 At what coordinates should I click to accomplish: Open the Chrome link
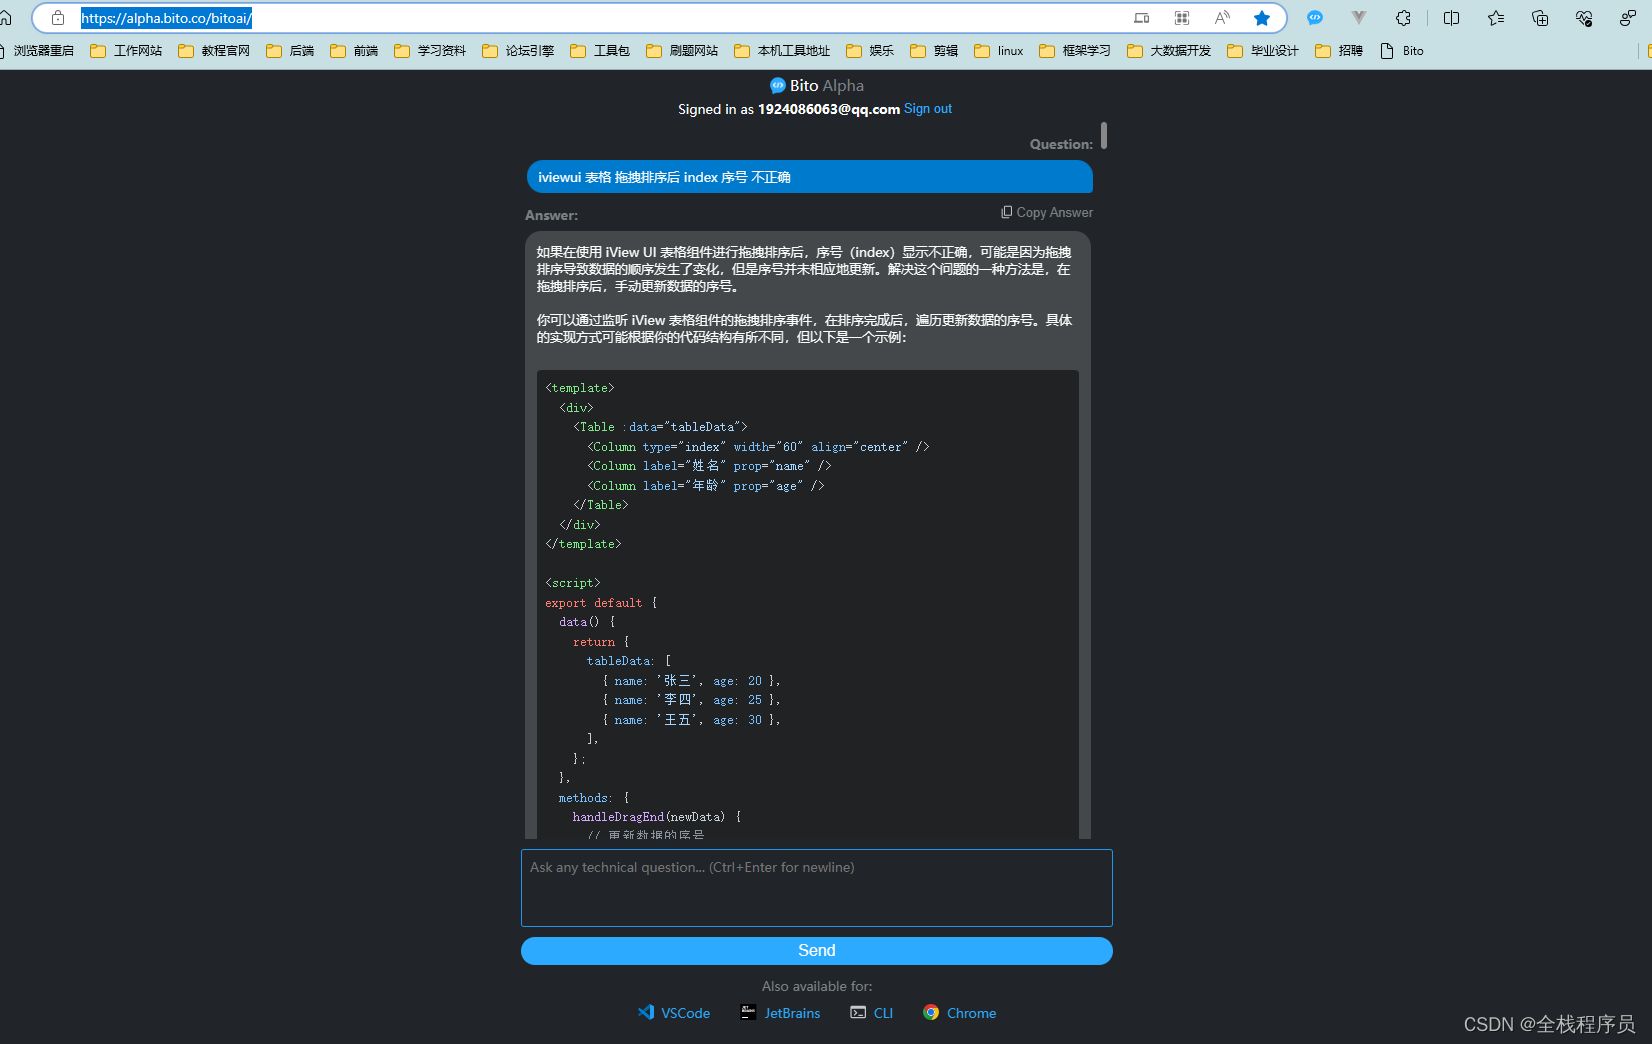971,1013
